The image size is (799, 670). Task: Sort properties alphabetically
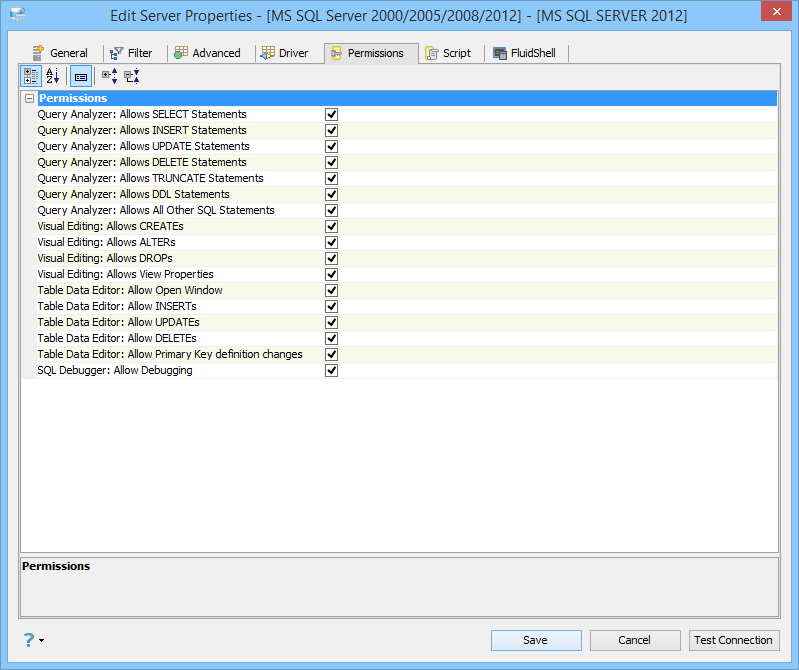(x=52, y=76)
